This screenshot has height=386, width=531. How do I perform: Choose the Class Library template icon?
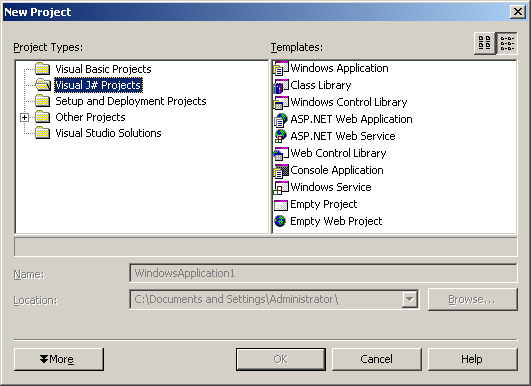tap(281, 85)
